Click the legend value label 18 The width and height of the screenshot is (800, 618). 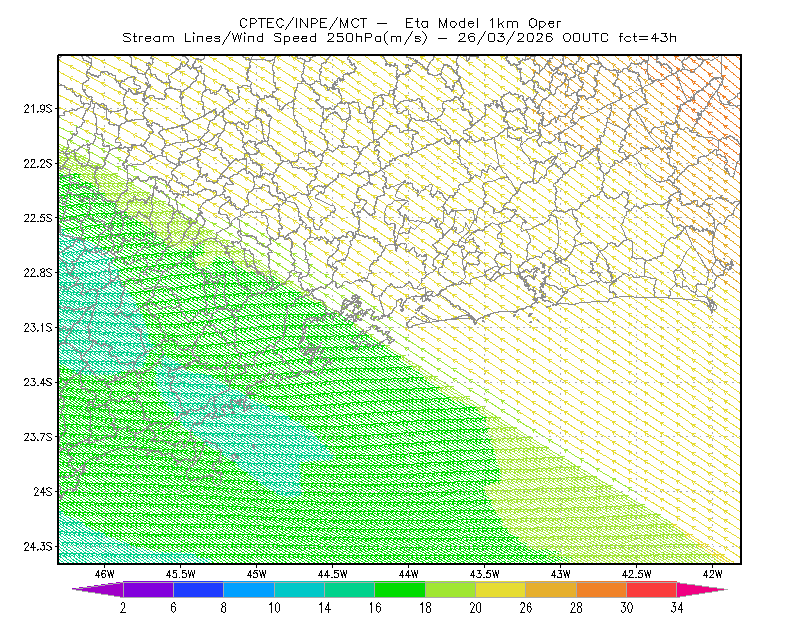coord(425,608)
